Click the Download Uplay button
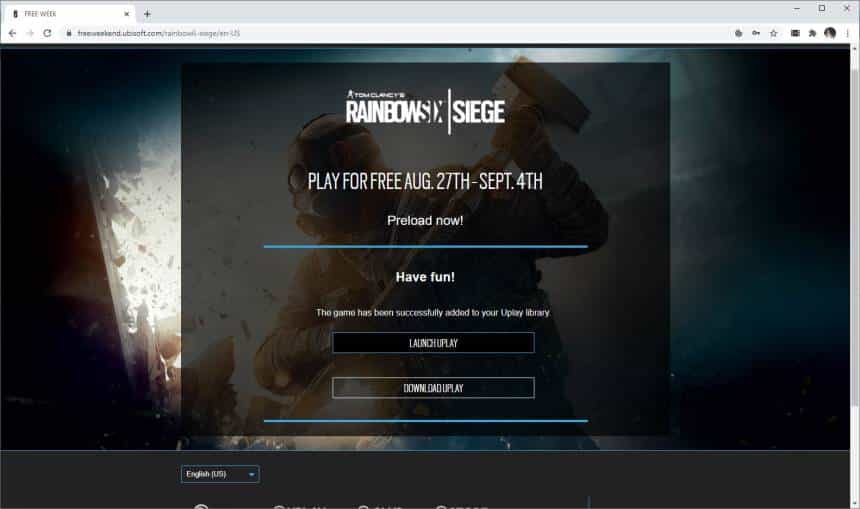 [433, 388]
